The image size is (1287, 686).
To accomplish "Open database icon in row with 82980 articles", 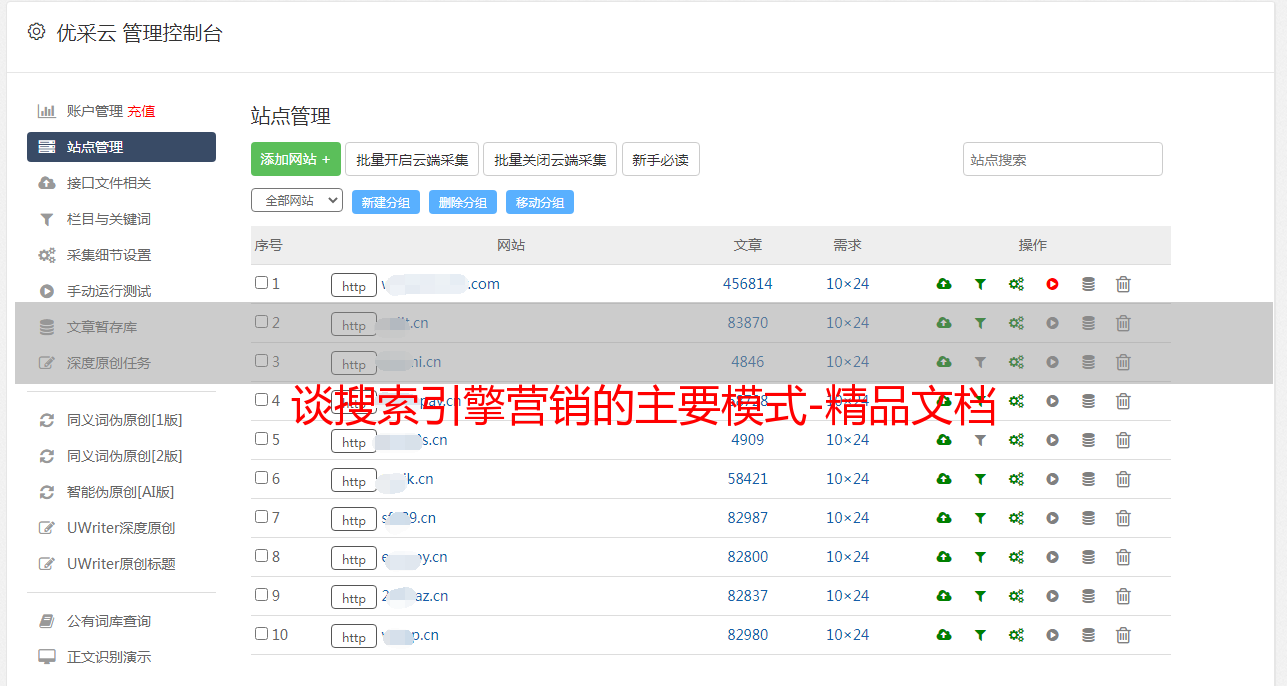I will pyautogui.click(x=1088, y=635).
